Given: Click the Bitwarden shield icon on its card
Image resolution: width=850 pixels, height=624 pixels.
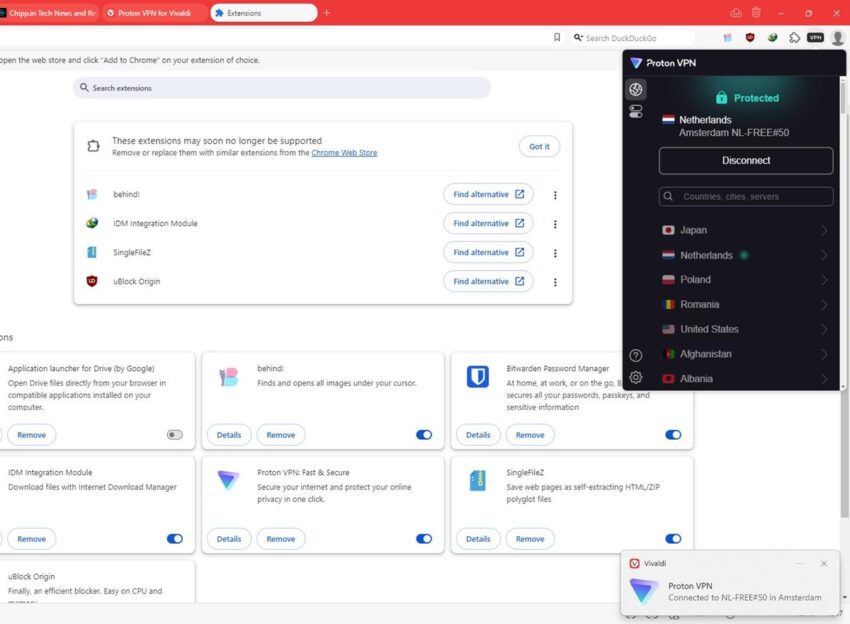Looking at the screenshot, I should 478,376.
